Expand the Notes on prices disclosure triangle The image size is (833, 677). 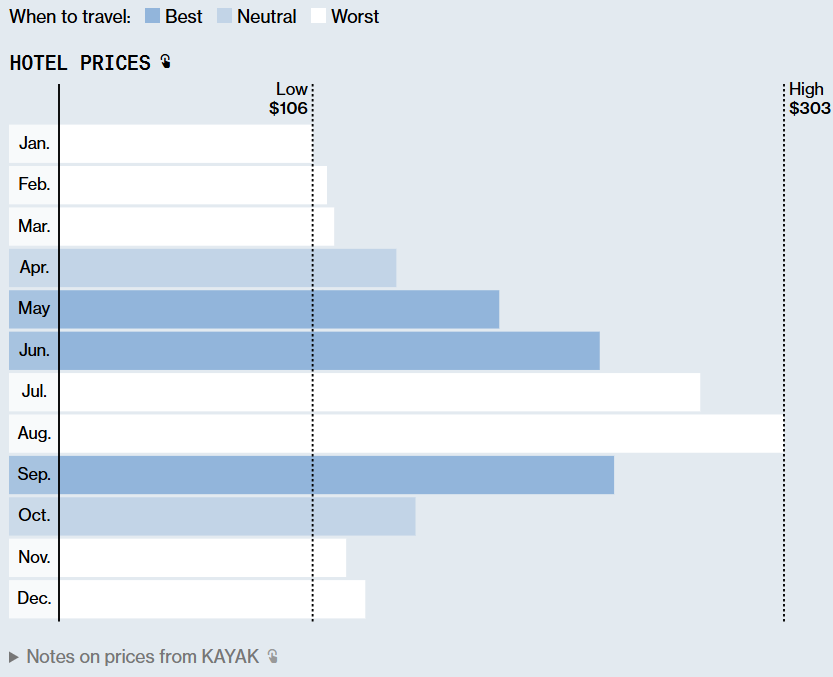[x=14, y=657]
